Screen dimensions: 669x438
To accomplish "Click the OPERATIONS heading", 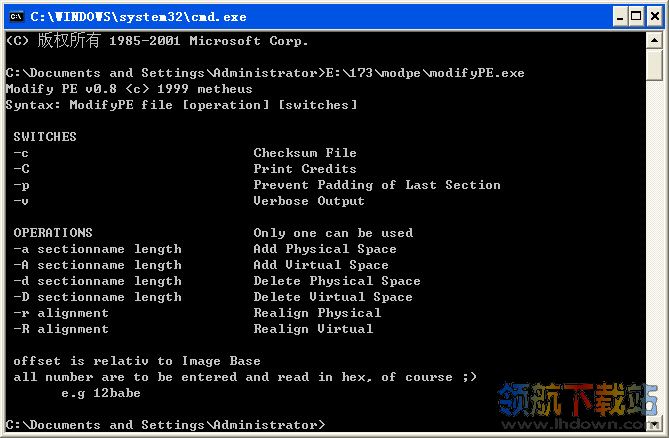I will coord(53,233).
